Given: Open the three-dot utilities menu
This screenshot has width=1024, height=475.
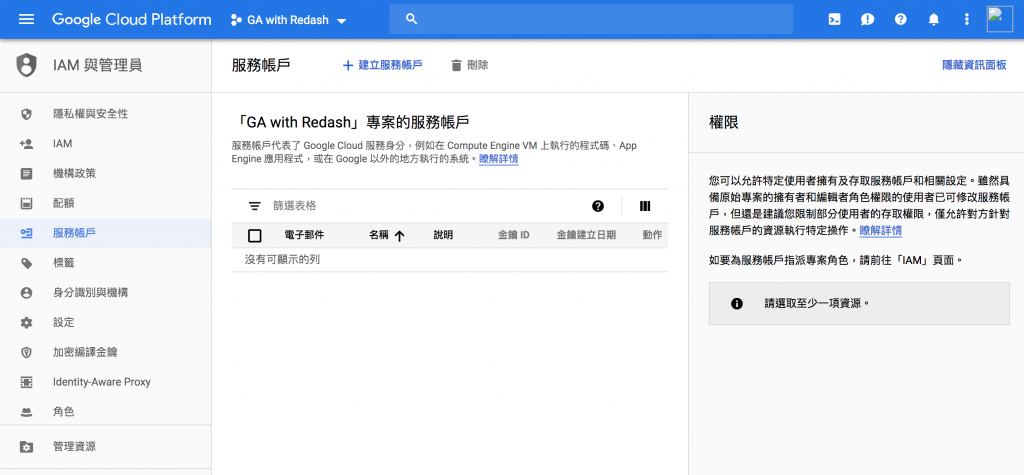Looking at the screenshot, I should 967,19.
